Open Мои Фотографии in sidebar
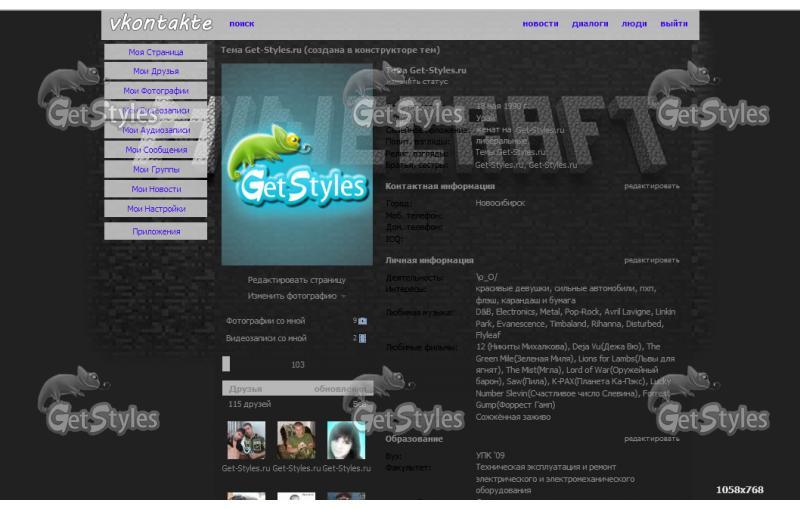 click(156, 91)
